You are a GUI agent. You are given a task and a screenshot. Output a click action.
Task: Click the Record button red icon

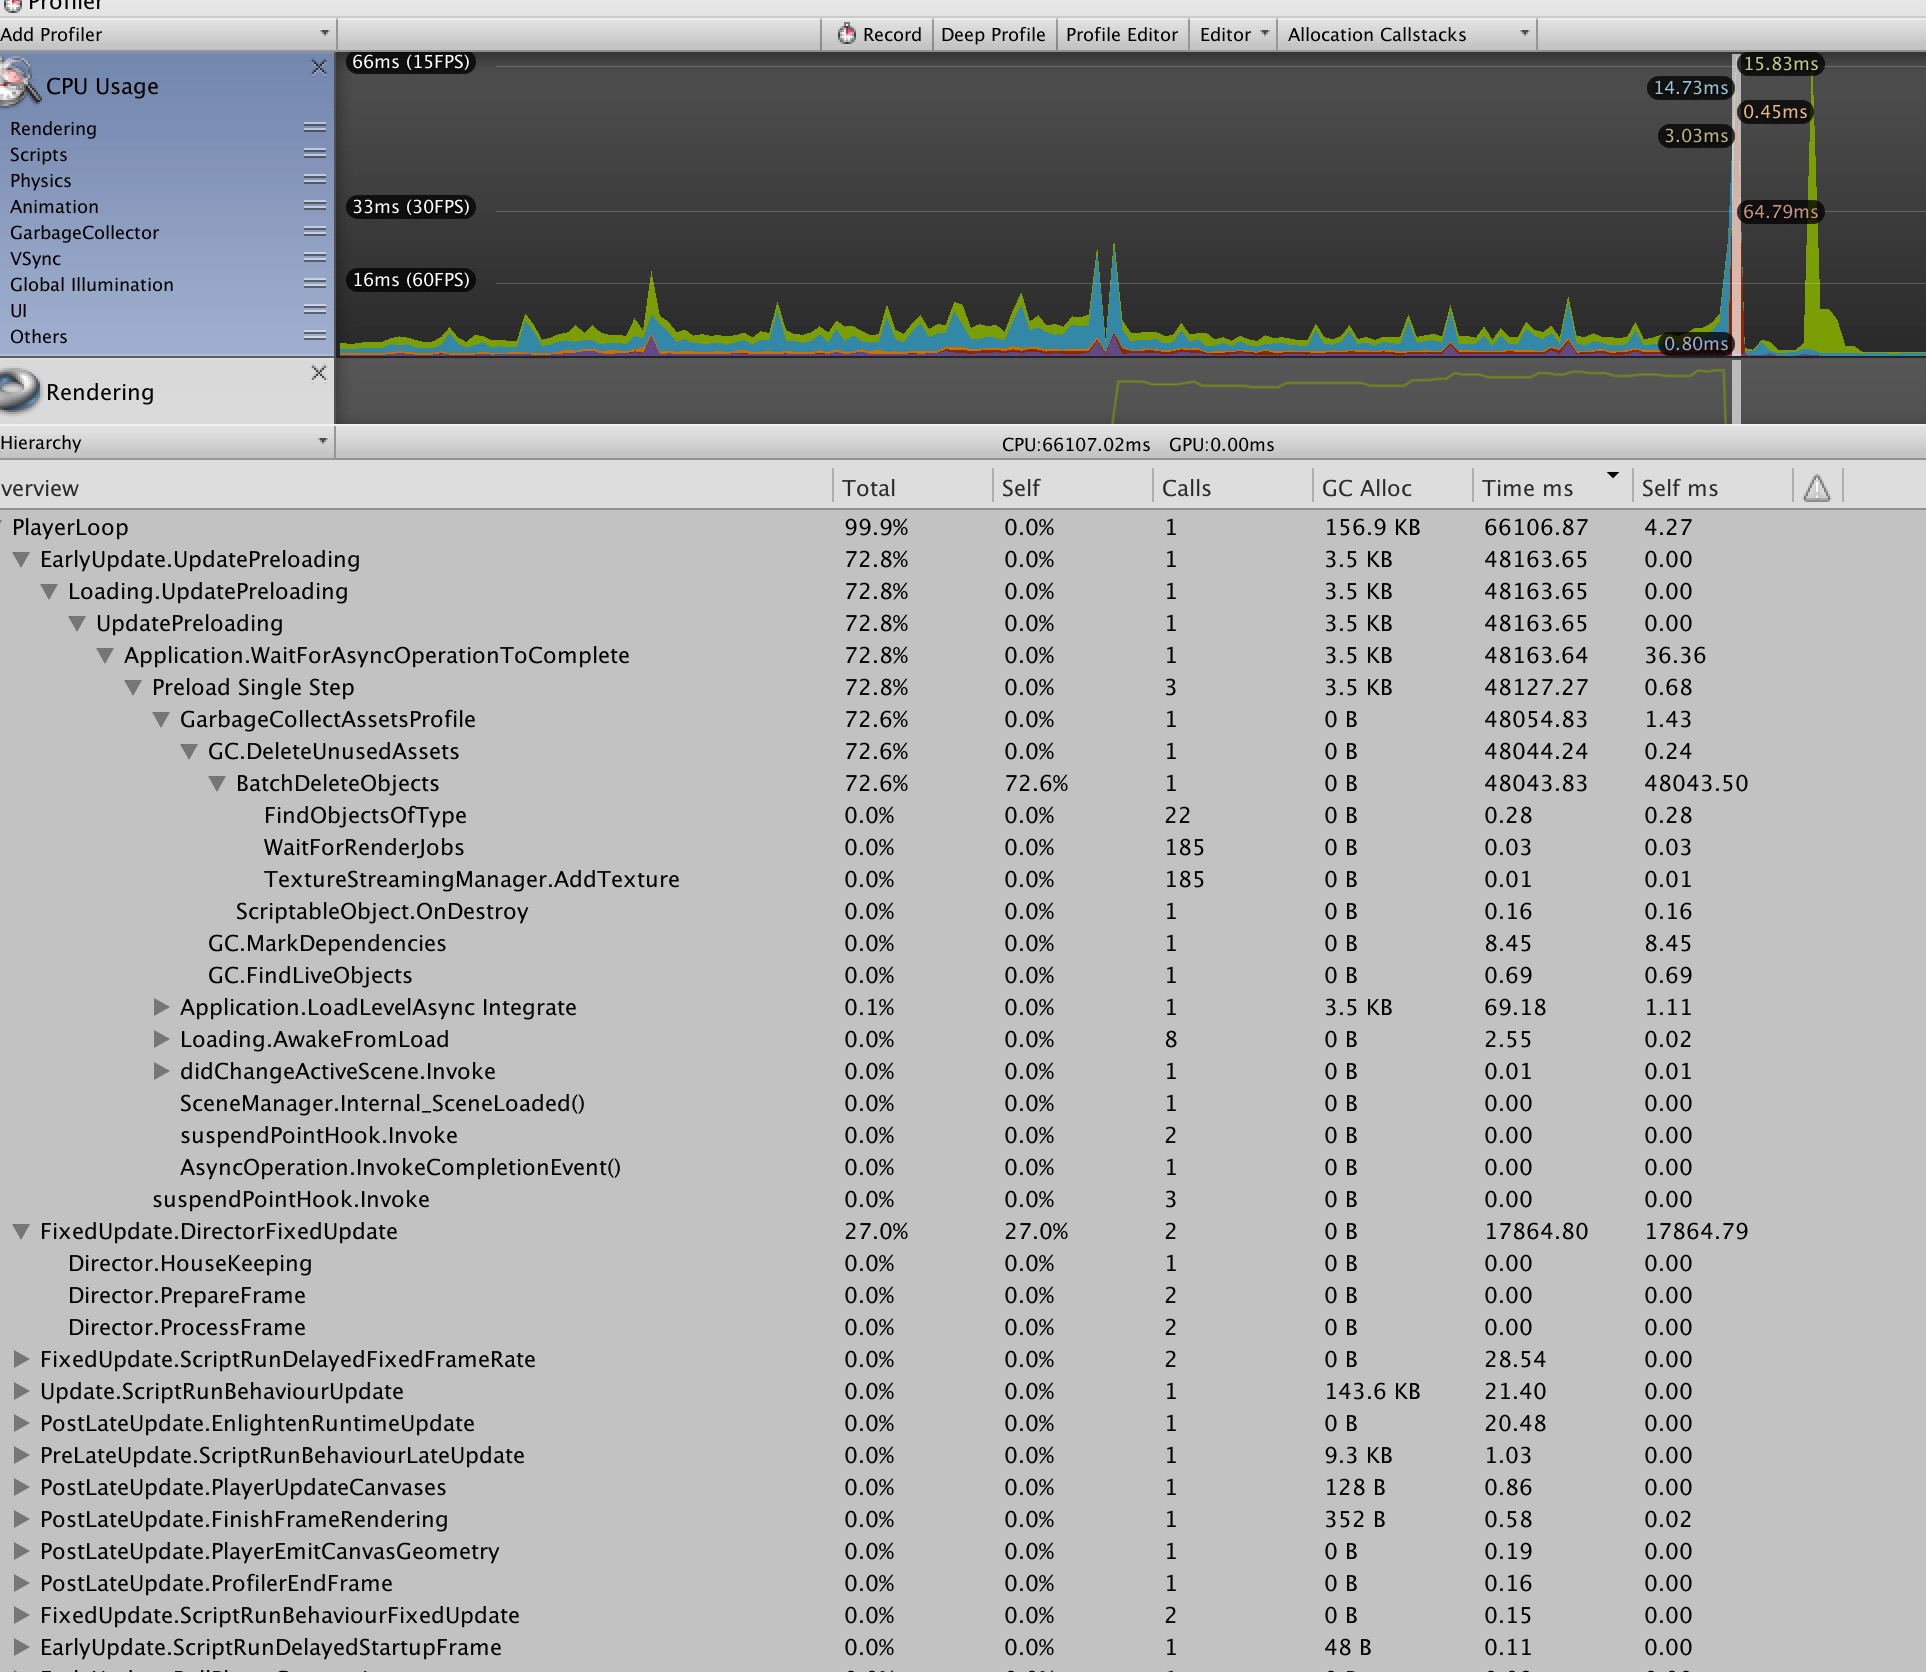pyautogui.click(x=847, y=34)
